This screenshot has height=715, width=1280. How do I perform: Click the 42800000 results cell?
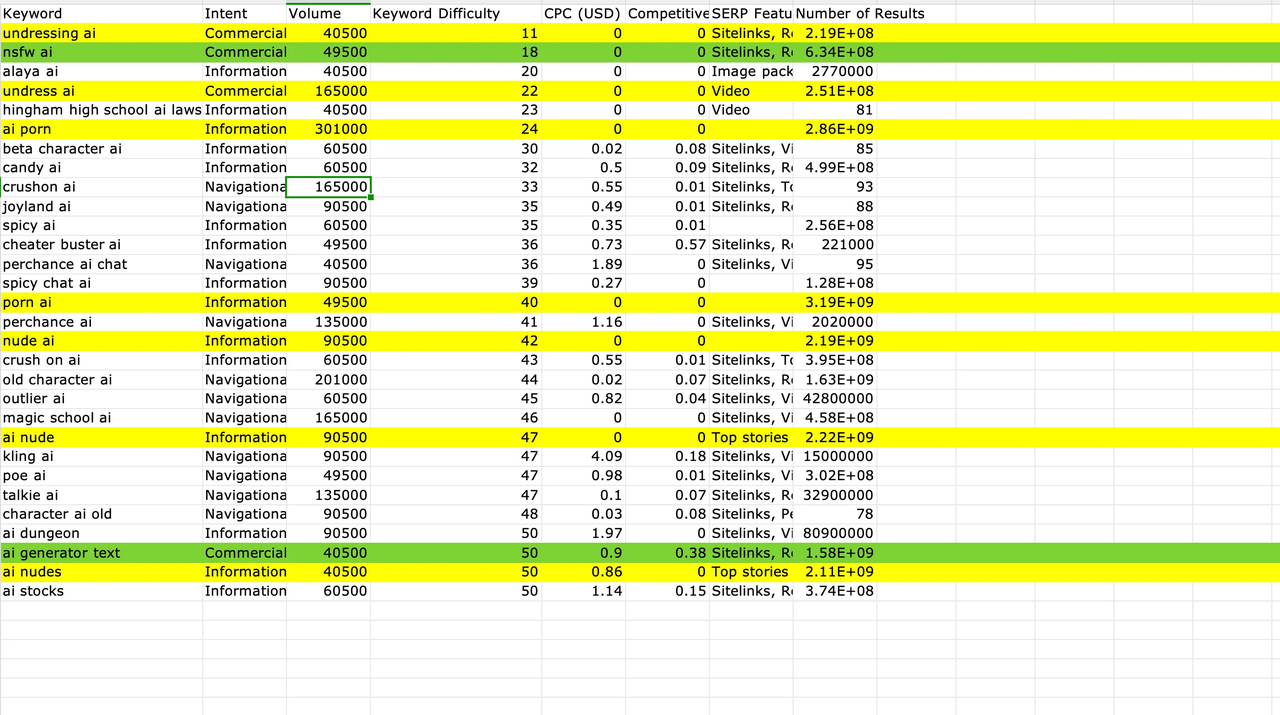[835, 399]
